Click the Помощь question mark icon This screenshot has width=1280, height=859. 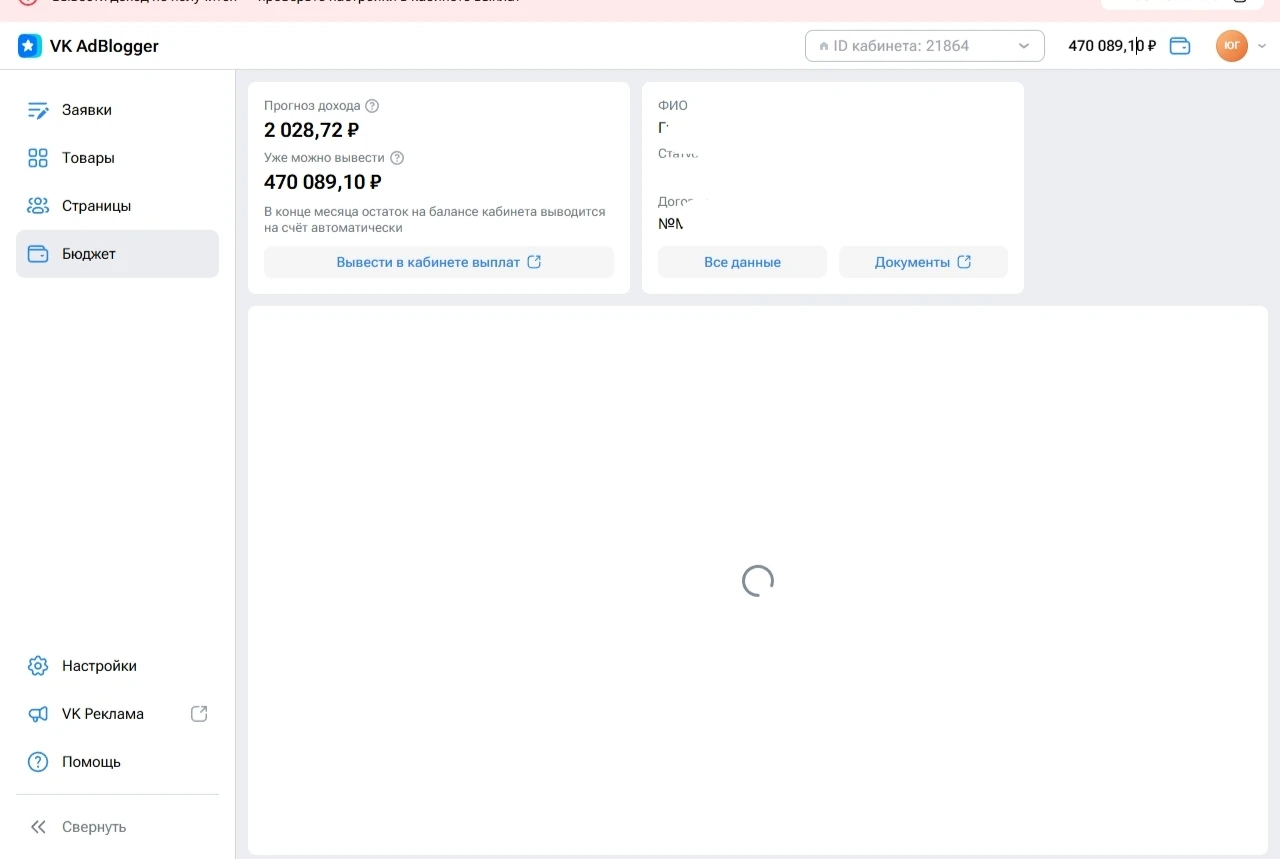[x=38, y=762]
